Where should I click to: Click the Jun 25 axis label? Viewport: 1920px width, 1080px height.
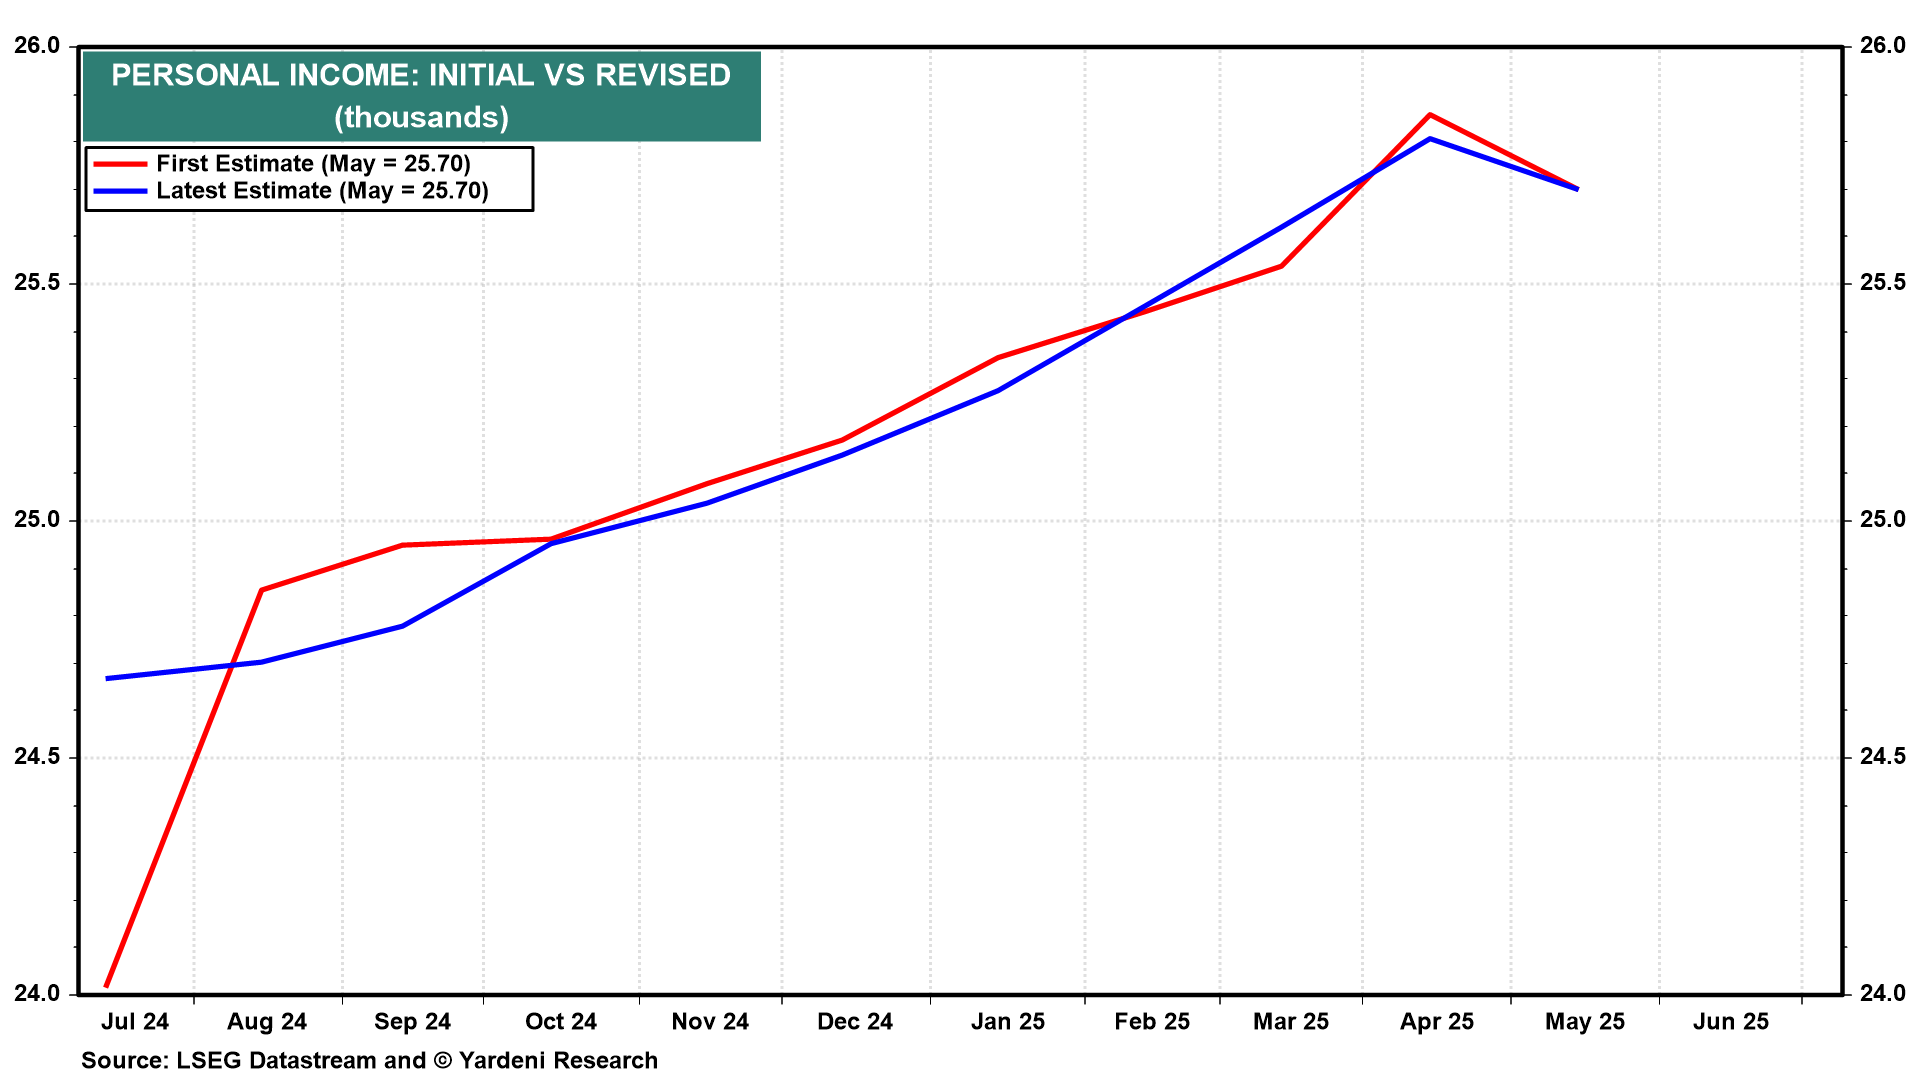click(1731, 1022)
